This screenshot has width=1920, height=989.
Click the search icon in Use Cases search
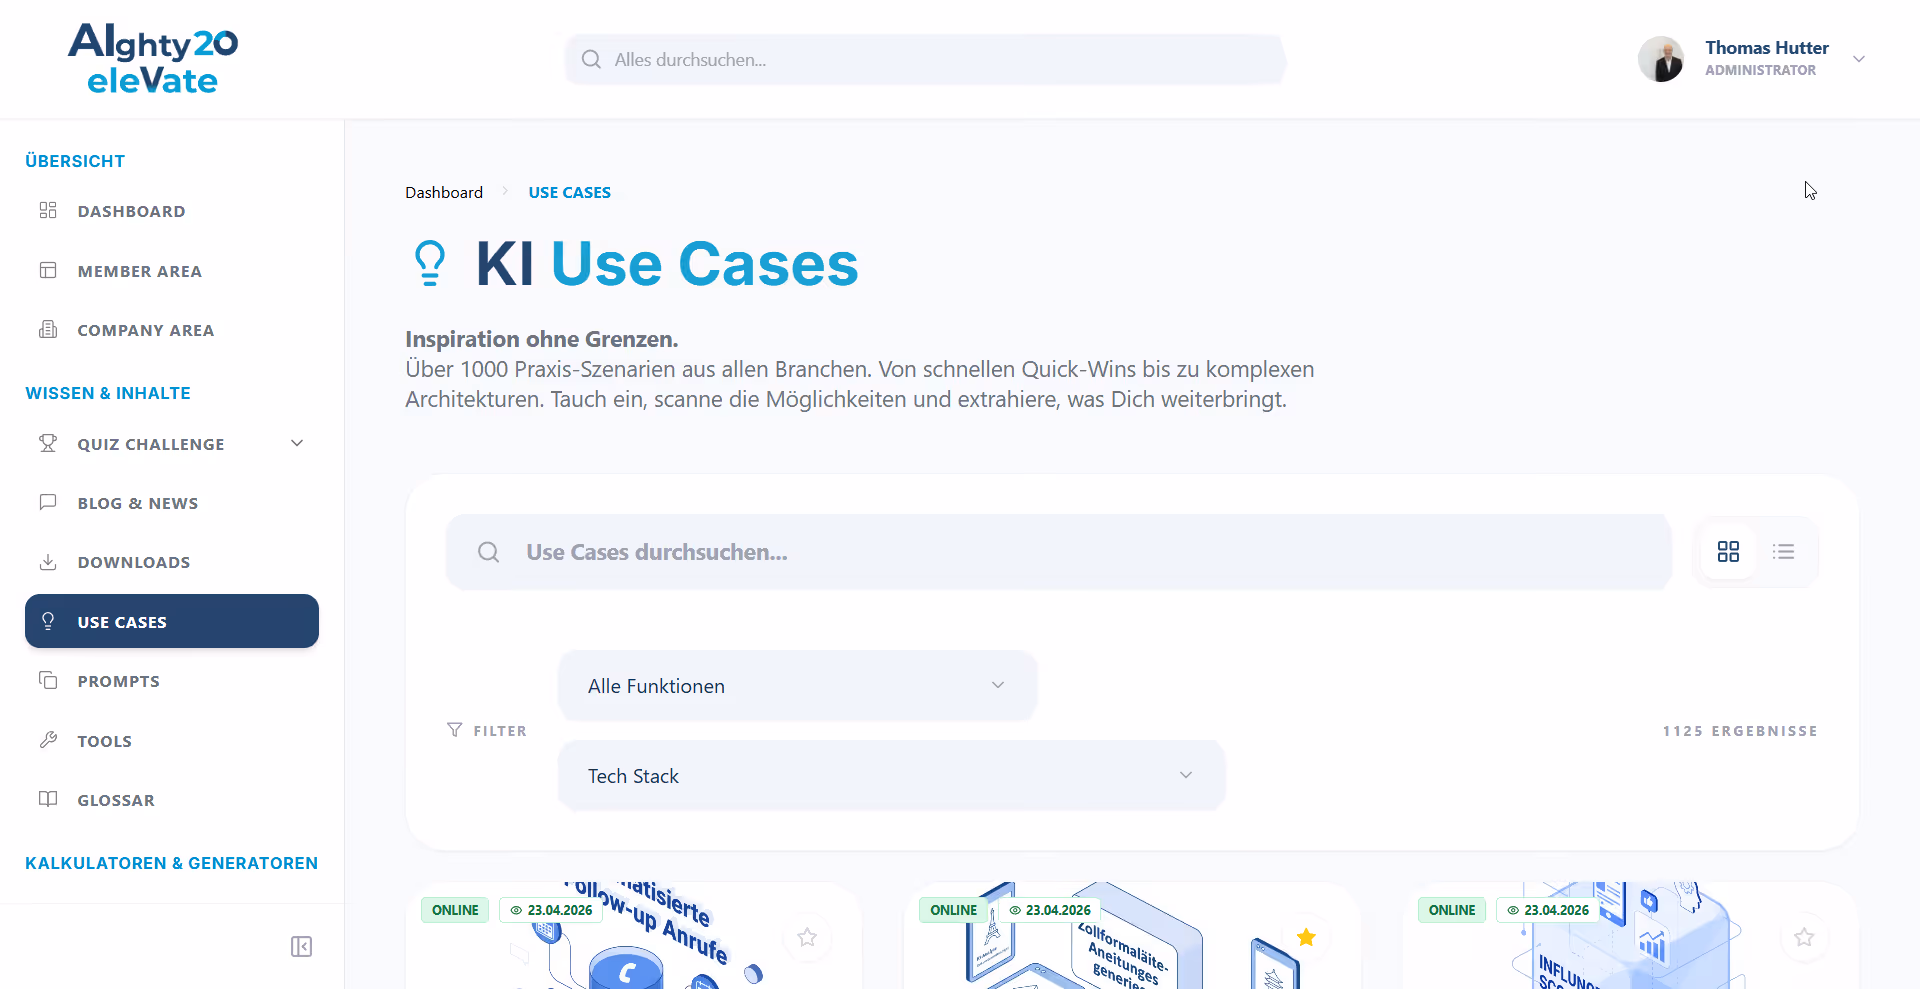(489, 552)
